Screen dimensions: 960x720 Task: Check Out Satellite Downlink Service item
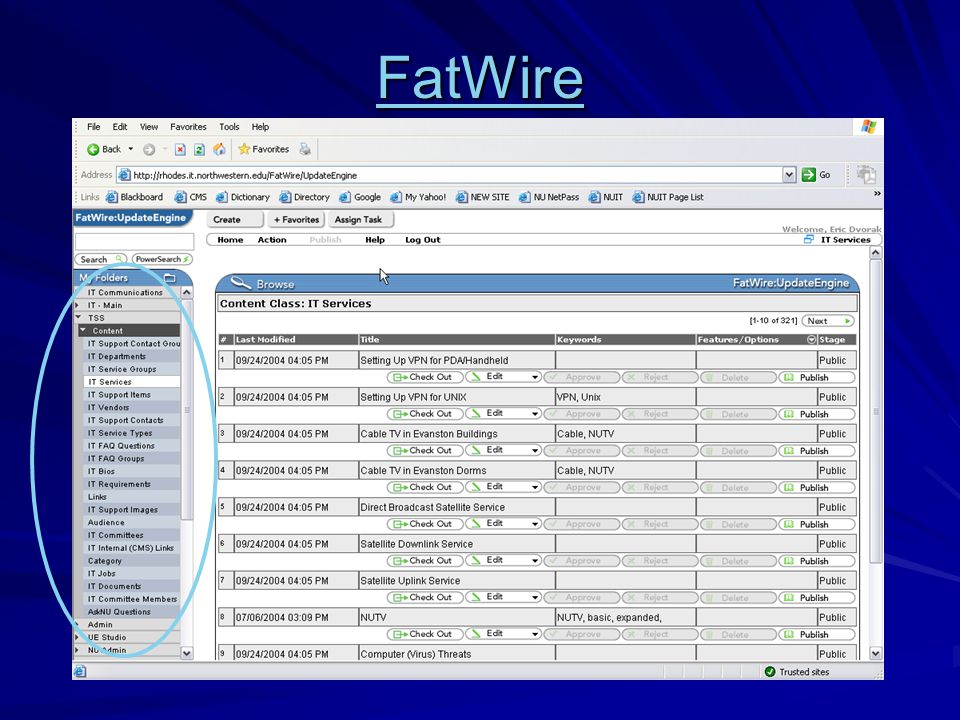[424, 561]
